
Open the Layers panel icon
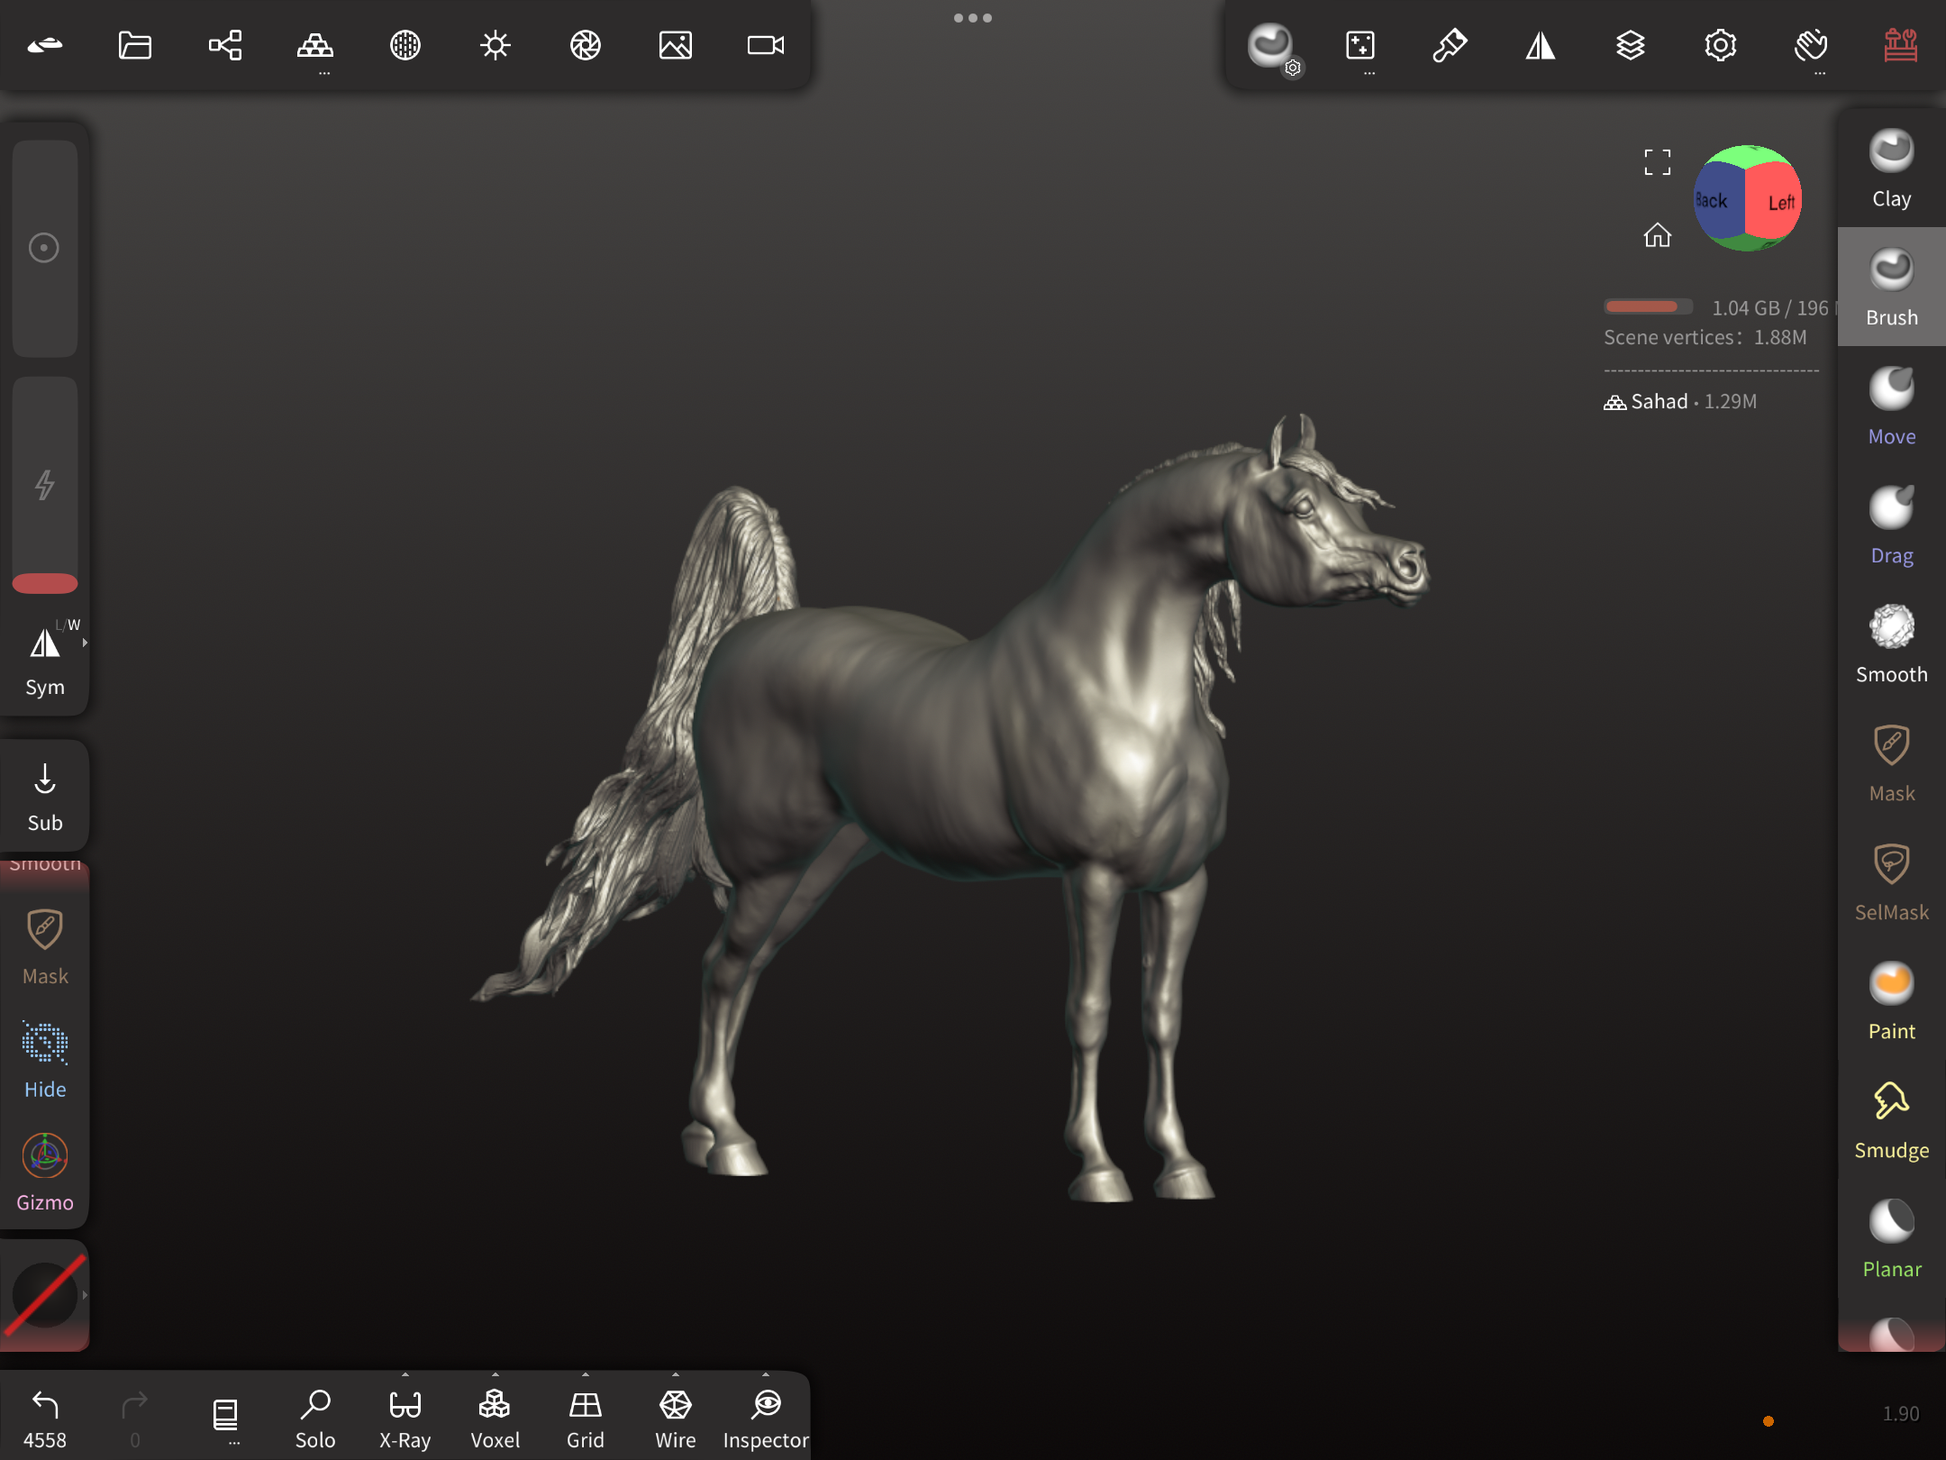(x=1630, y=45)
